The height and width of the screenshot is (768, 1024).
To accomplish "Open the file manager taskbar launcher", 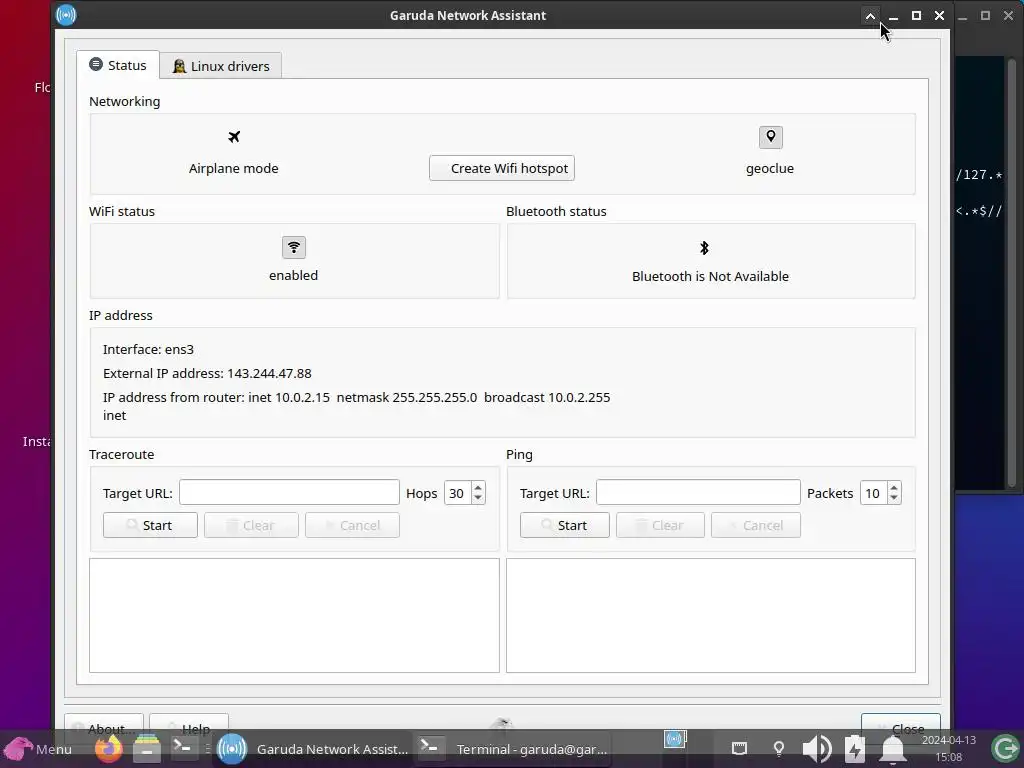I will click(147, 748).
